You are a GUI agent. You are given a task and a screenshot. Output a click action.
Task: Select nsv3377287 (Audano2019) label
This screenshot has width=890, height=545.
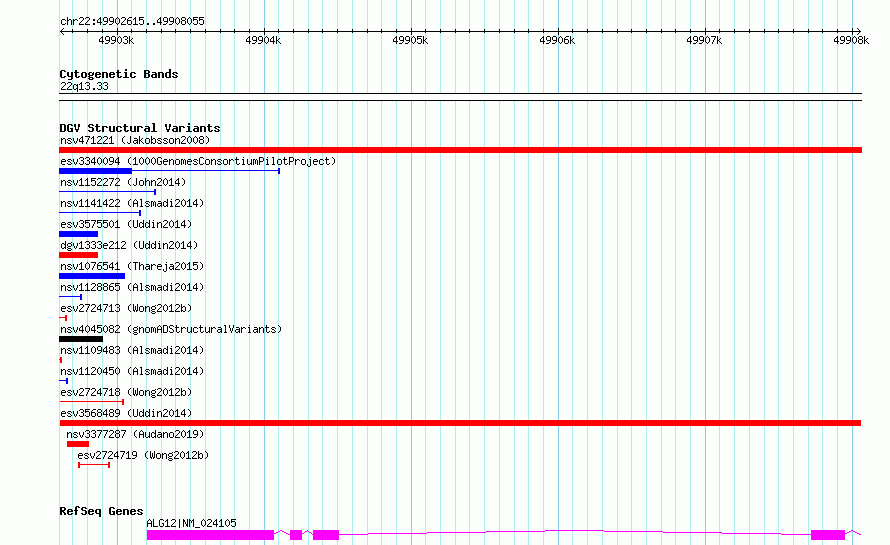[x=135, y=434]
